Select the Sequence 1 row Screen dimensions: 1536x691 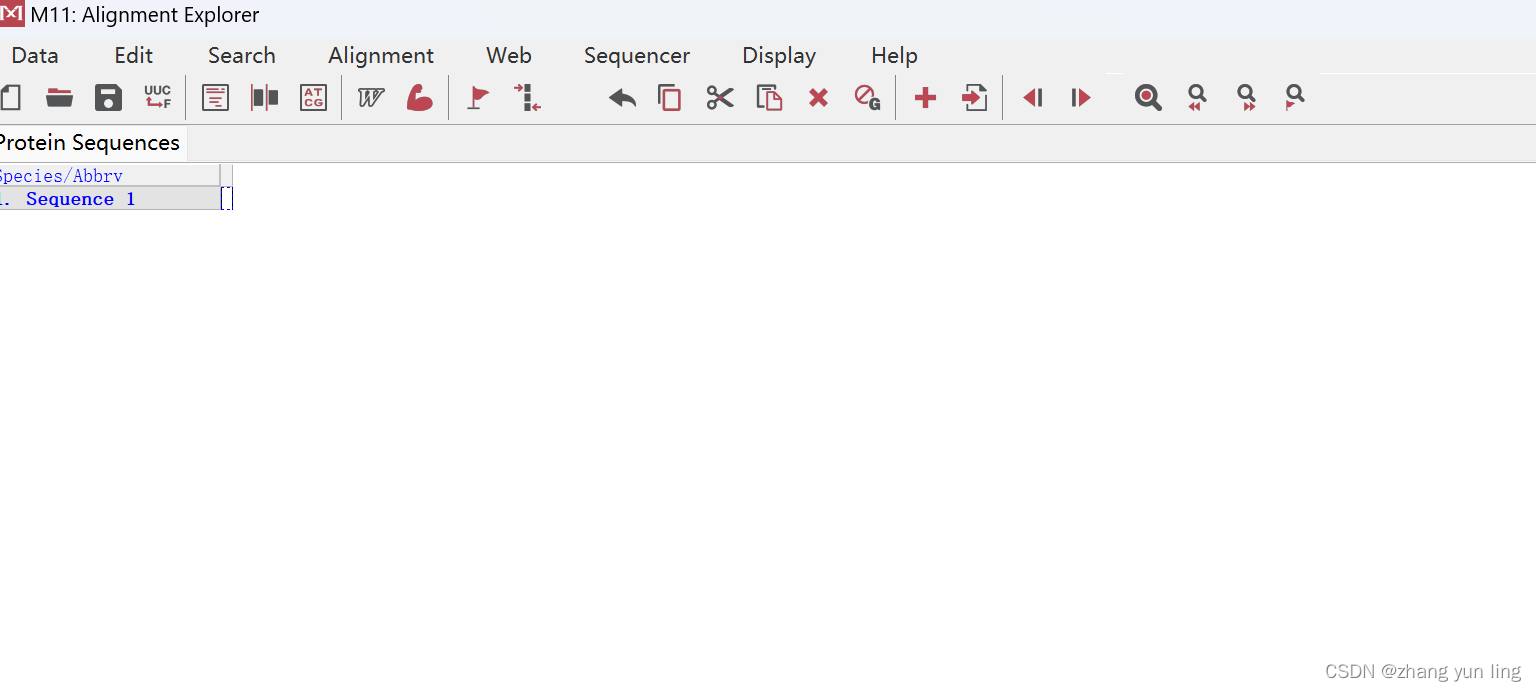[110, 199]
